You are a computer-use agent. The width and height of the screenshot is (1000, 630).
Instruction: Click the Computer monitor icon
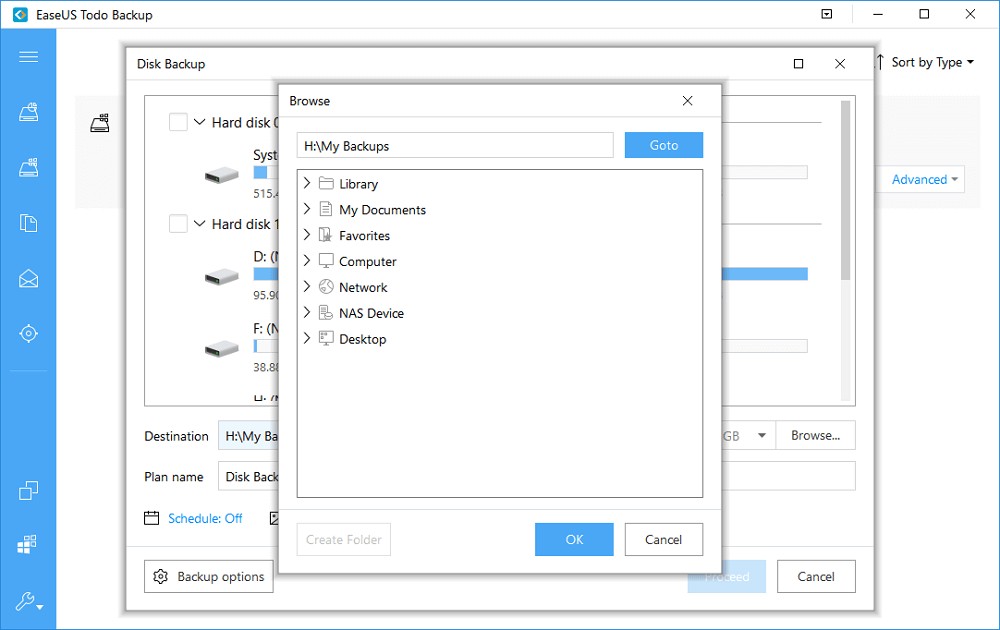[326, 261]
